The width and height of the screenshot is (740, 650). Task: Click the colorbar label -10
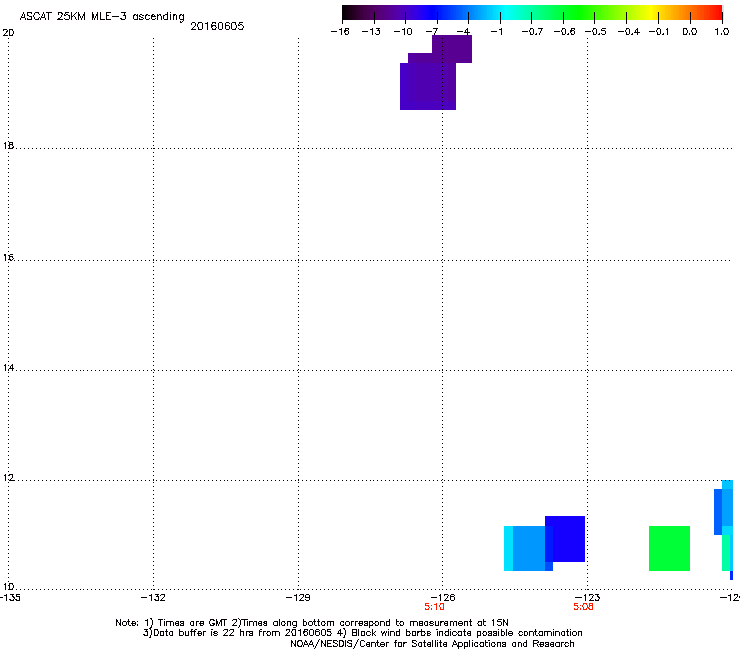(403, 32)
